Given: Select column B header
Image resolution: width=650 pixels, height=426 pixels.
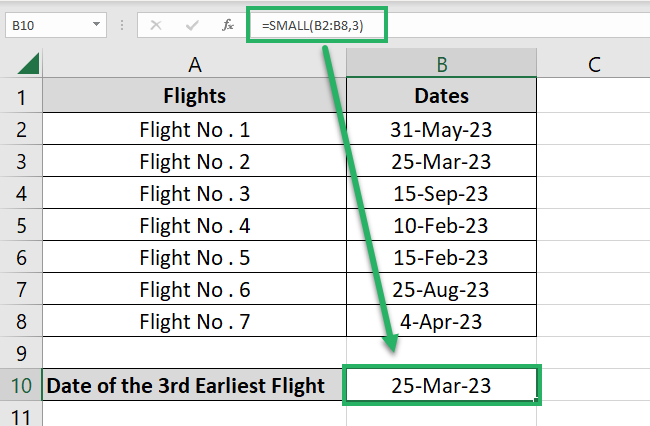Looking at the screenshot, I should click(441, 65).
